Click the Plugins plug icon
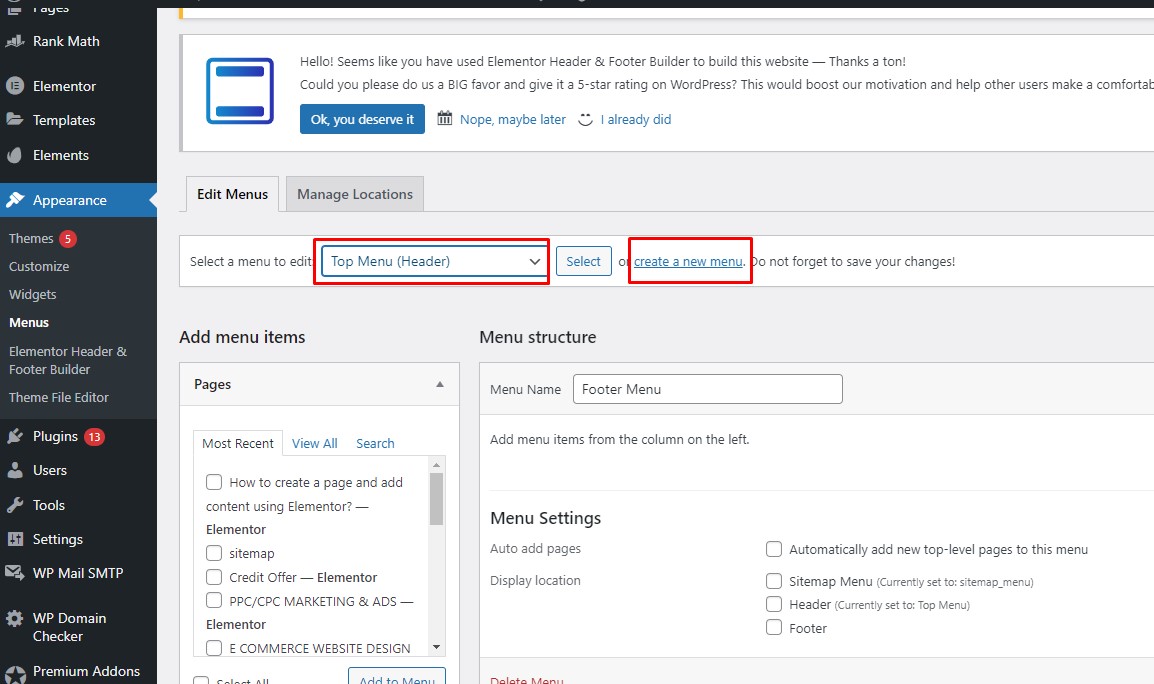 pyautogui.click(x=15, y=437)
